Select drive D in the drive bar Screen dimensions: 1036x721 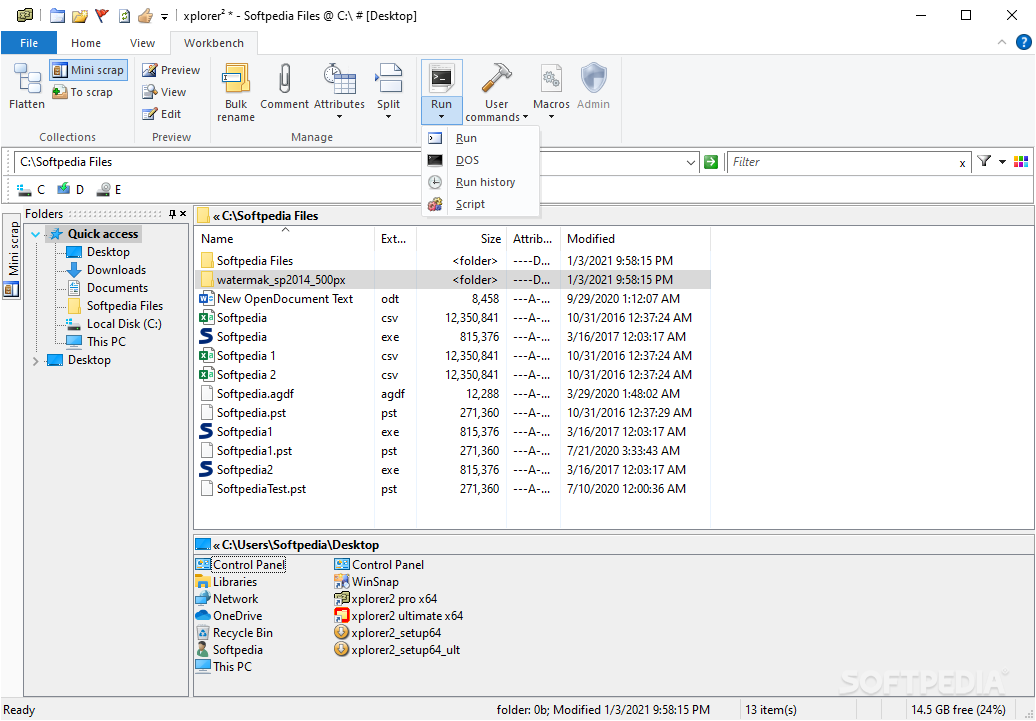70,190
